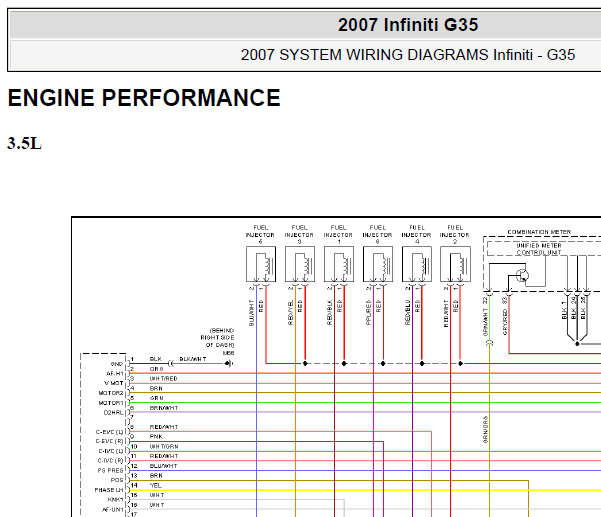Click the 'BRN' wire label at pin 13
Viewport: 601px width, 517px height.
156,476
